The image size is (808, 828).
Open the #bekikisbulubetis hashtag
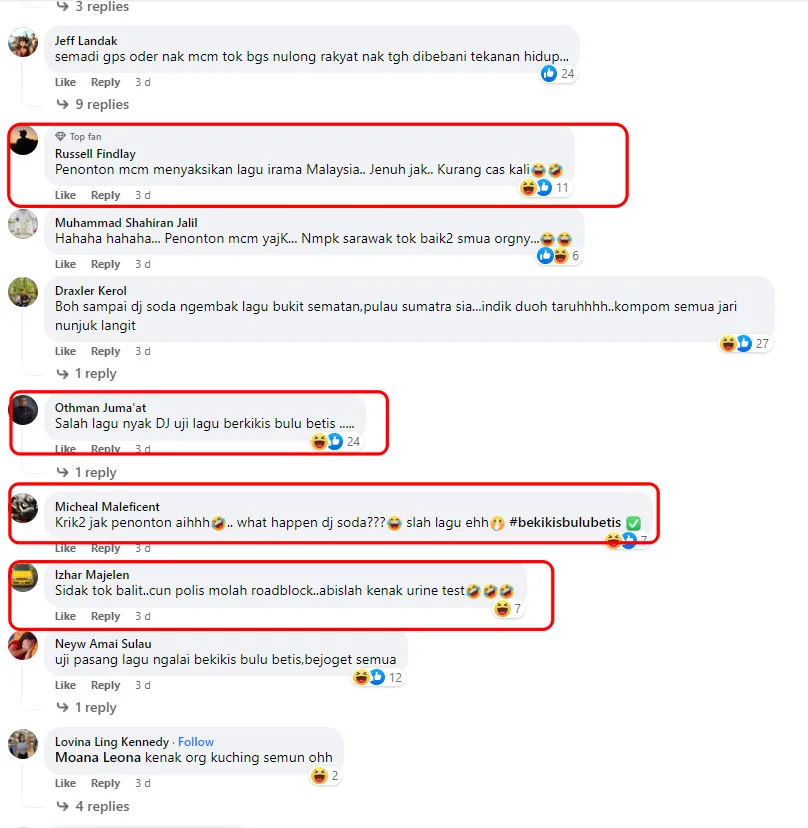click(x=565, y=523)
